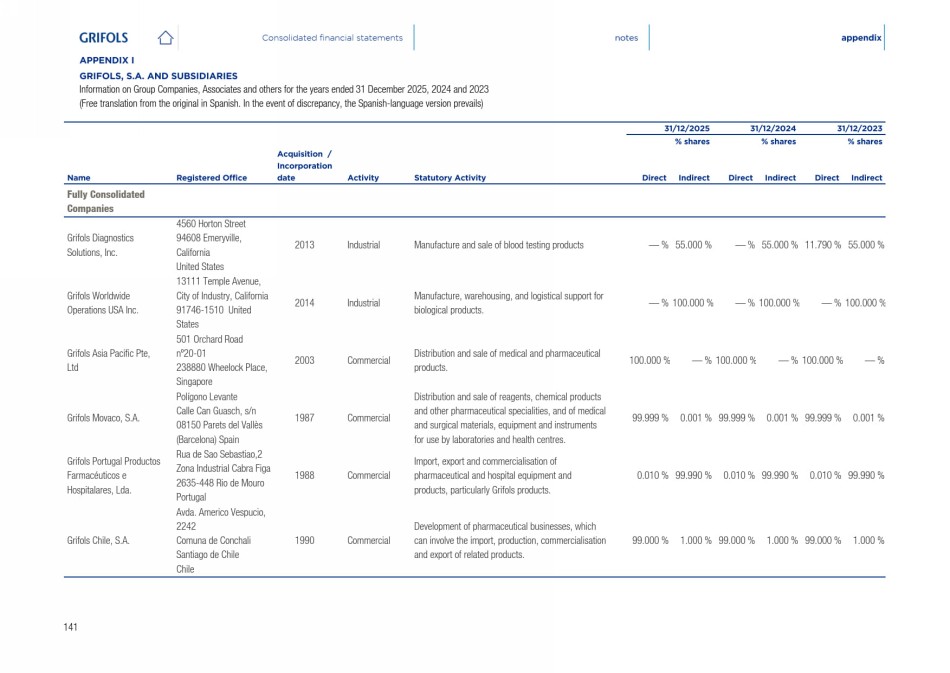Click the 31/12/2023 column group header
Screen dimensions: 950x673
pyautogui.click(x=860, y=128)
